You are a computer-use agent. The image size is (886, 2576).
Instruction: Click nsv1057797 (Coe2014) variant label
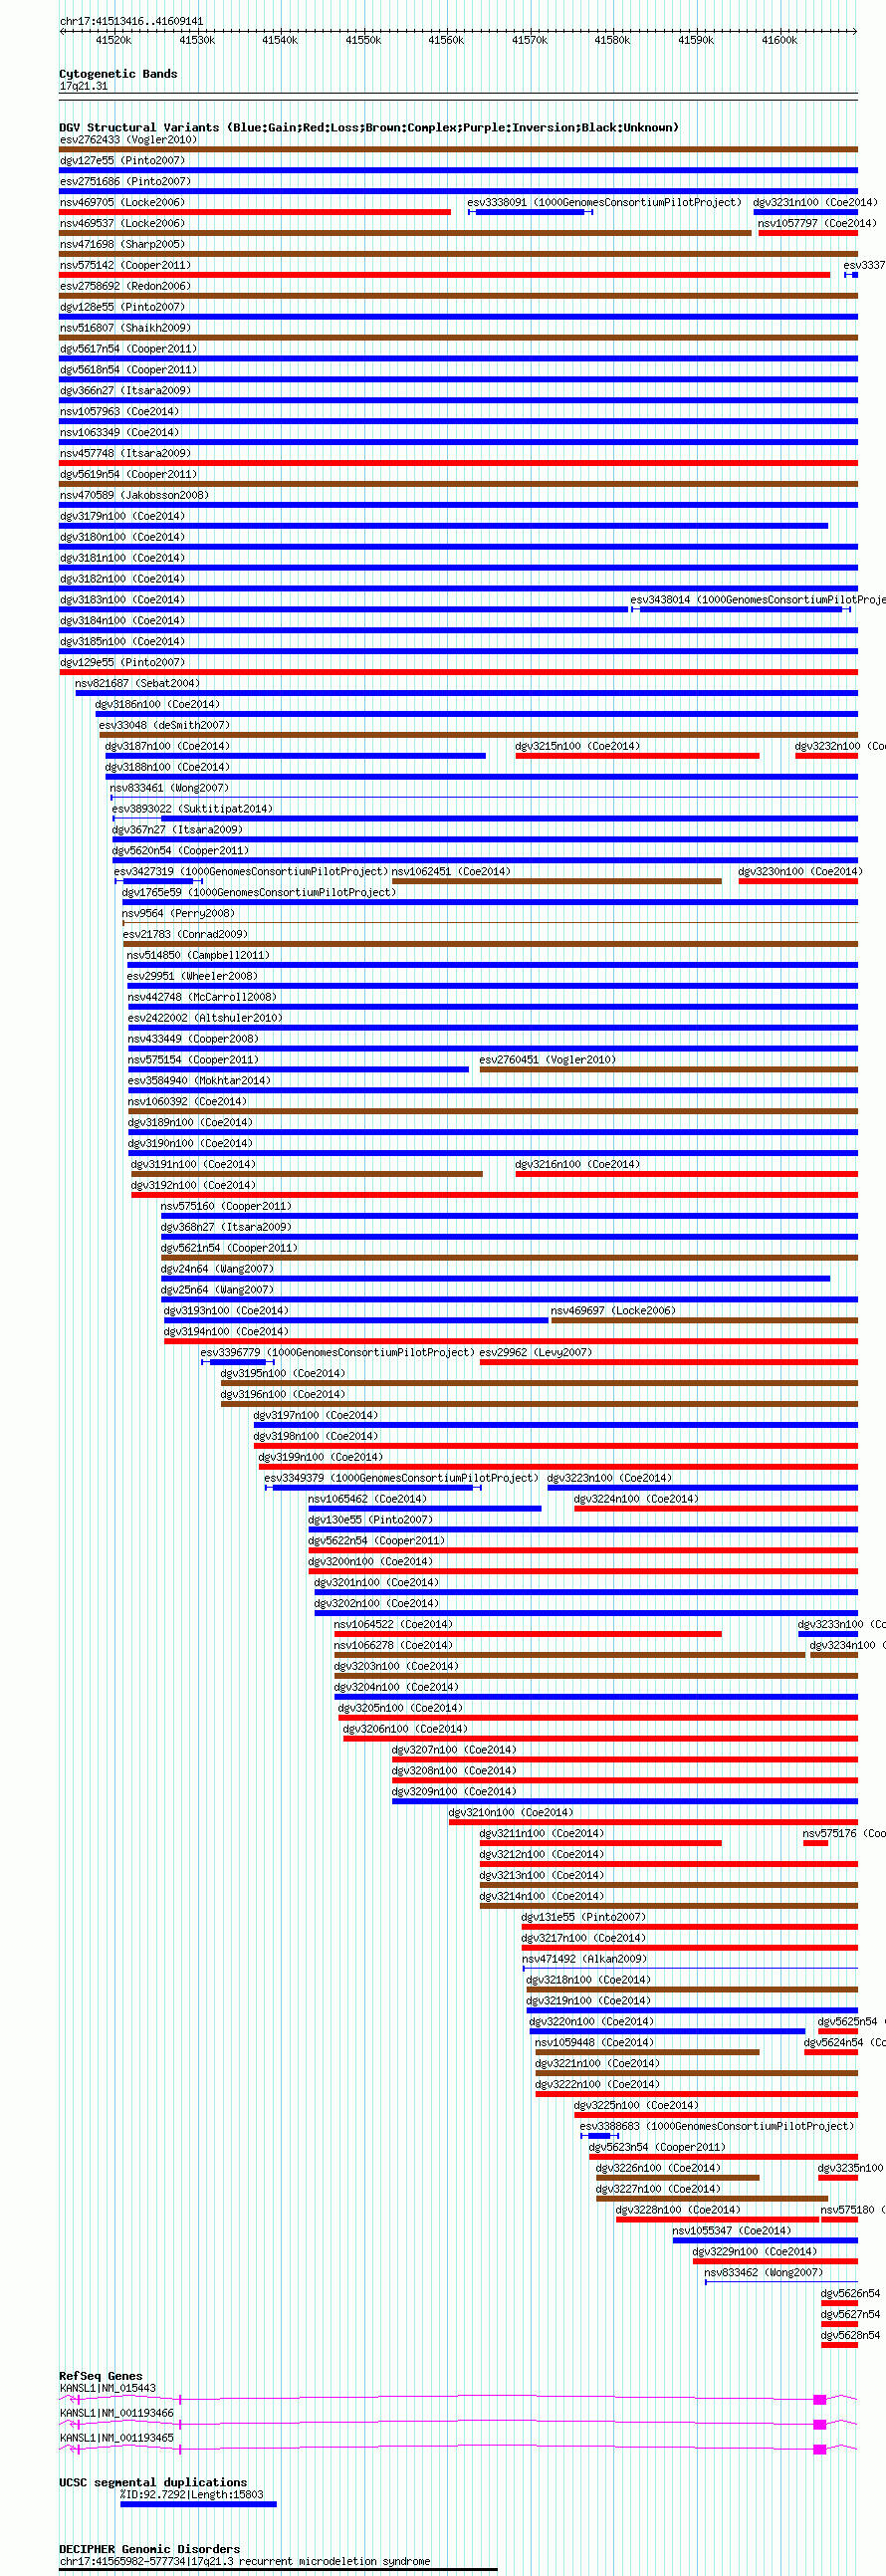[817, 224]
